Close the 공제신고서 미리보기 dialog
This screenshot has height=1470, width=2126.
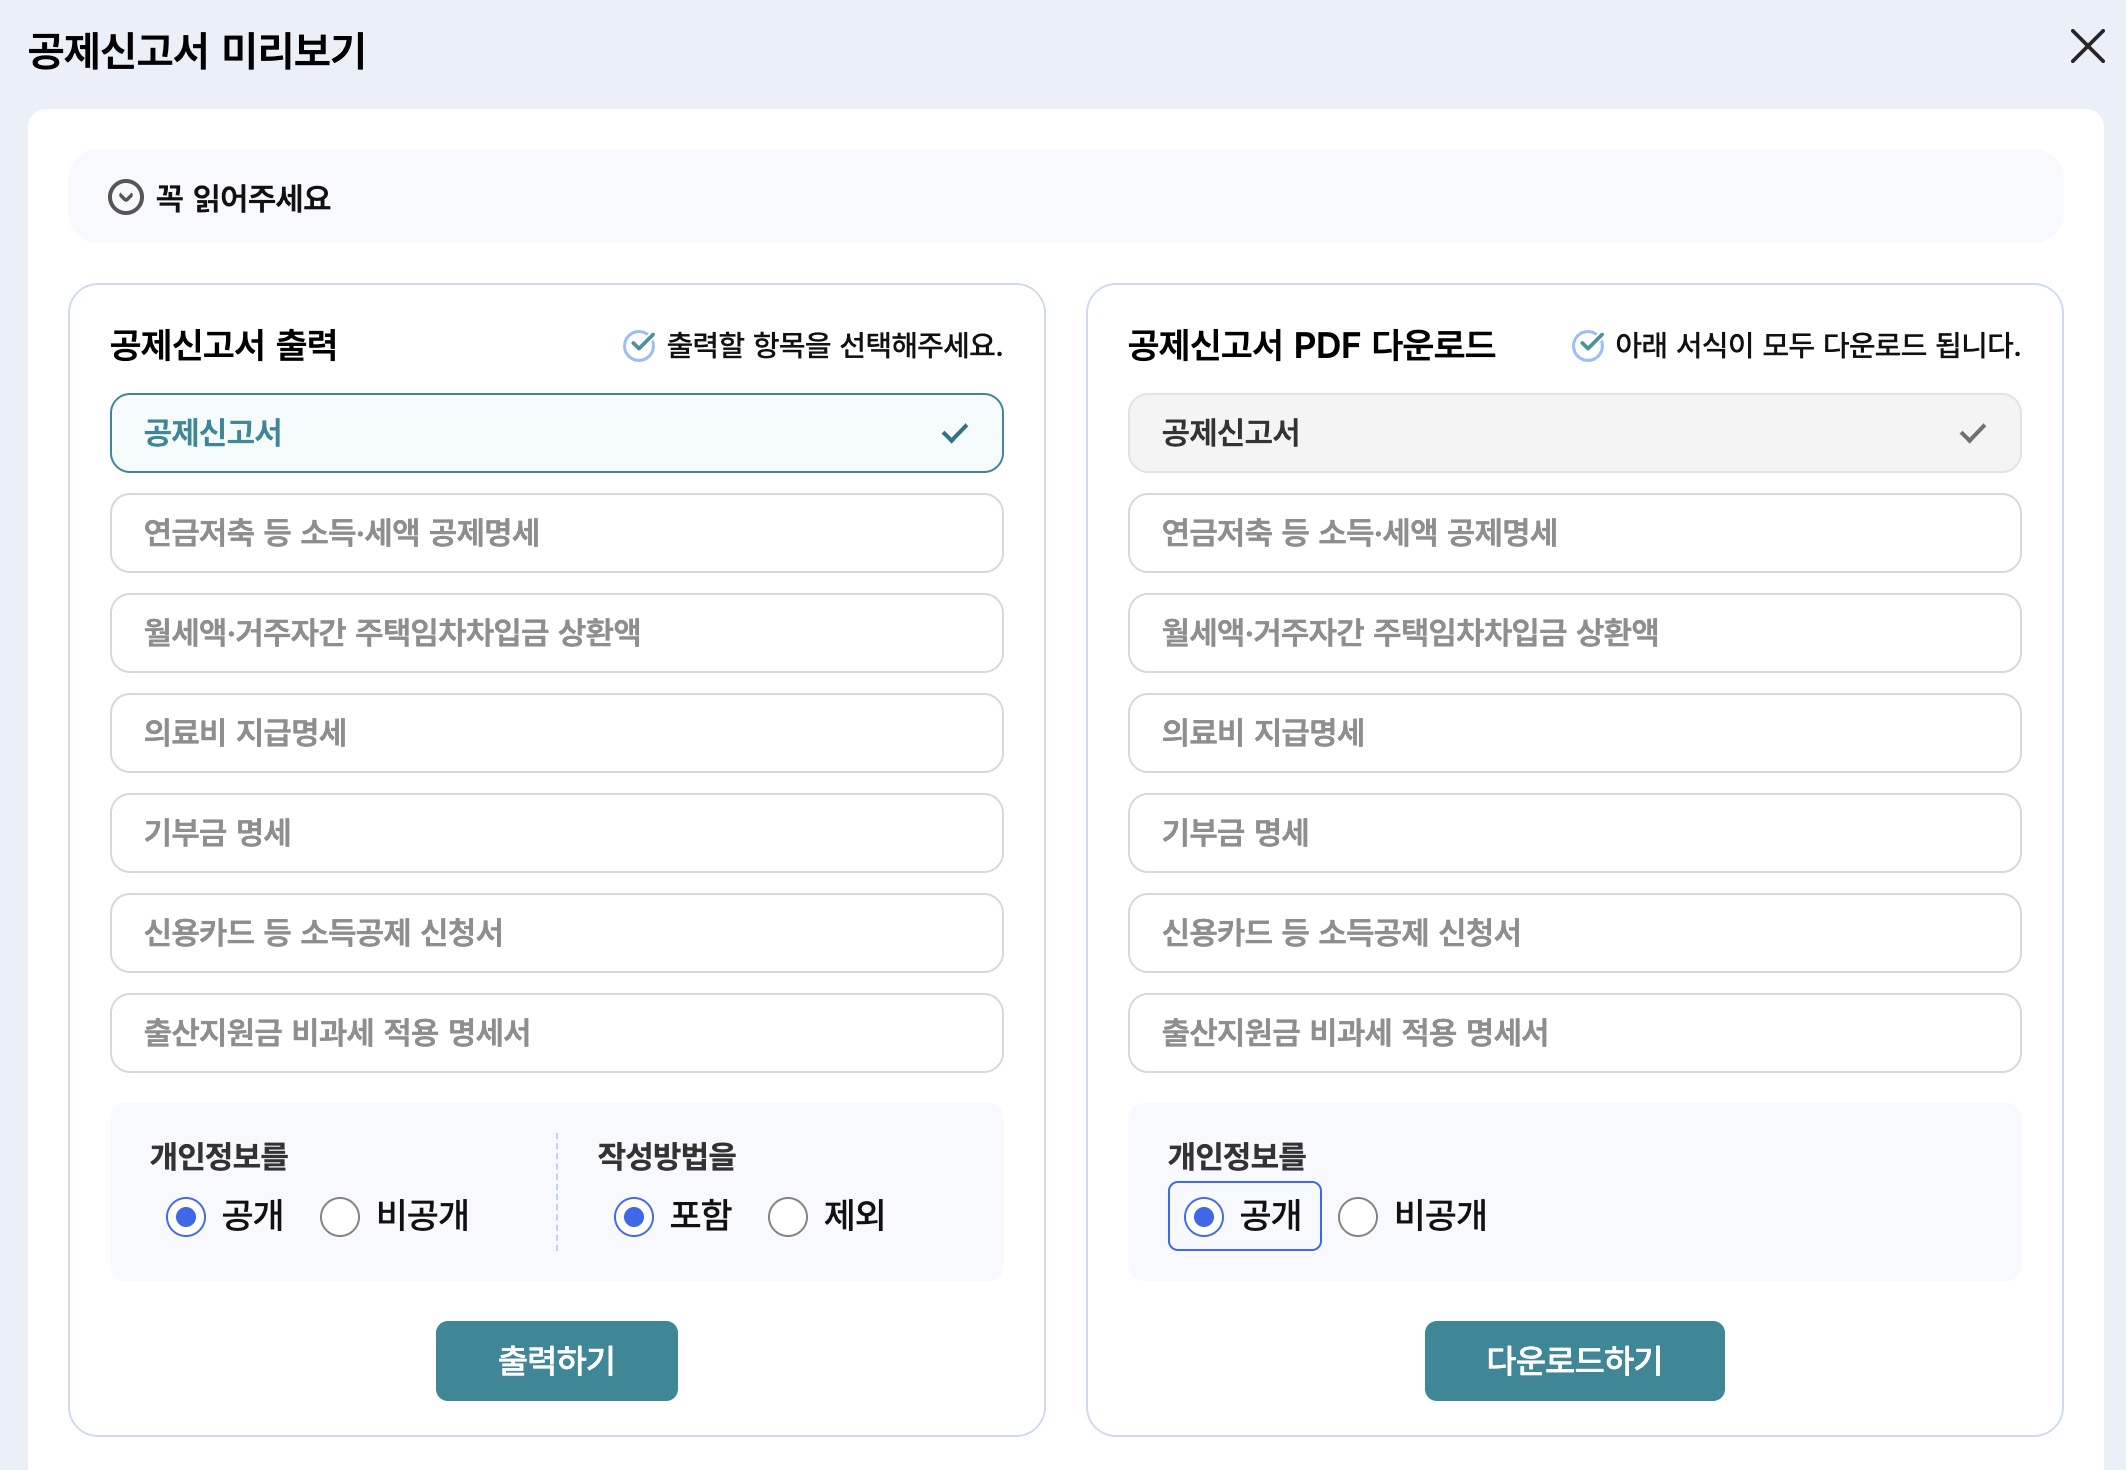point(2087,46)
